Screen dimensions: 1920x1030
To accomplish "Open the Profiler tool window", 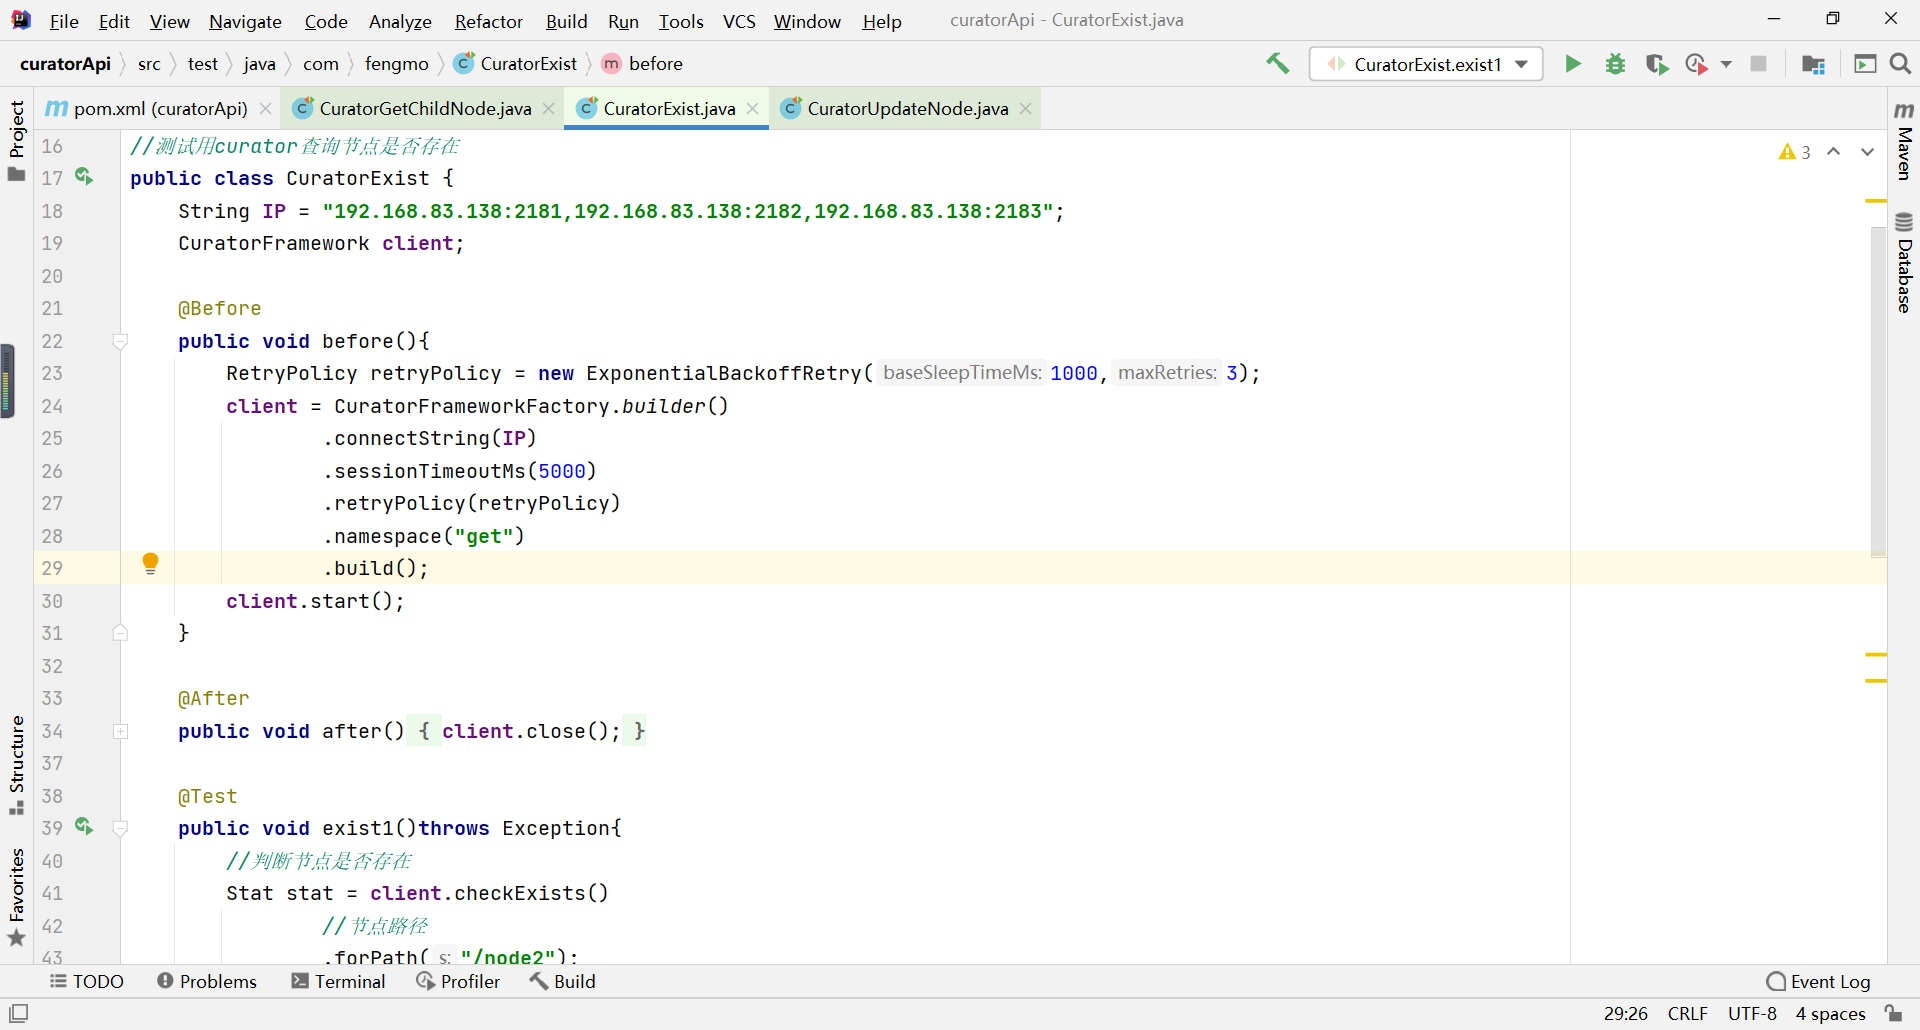I will 458,981.
